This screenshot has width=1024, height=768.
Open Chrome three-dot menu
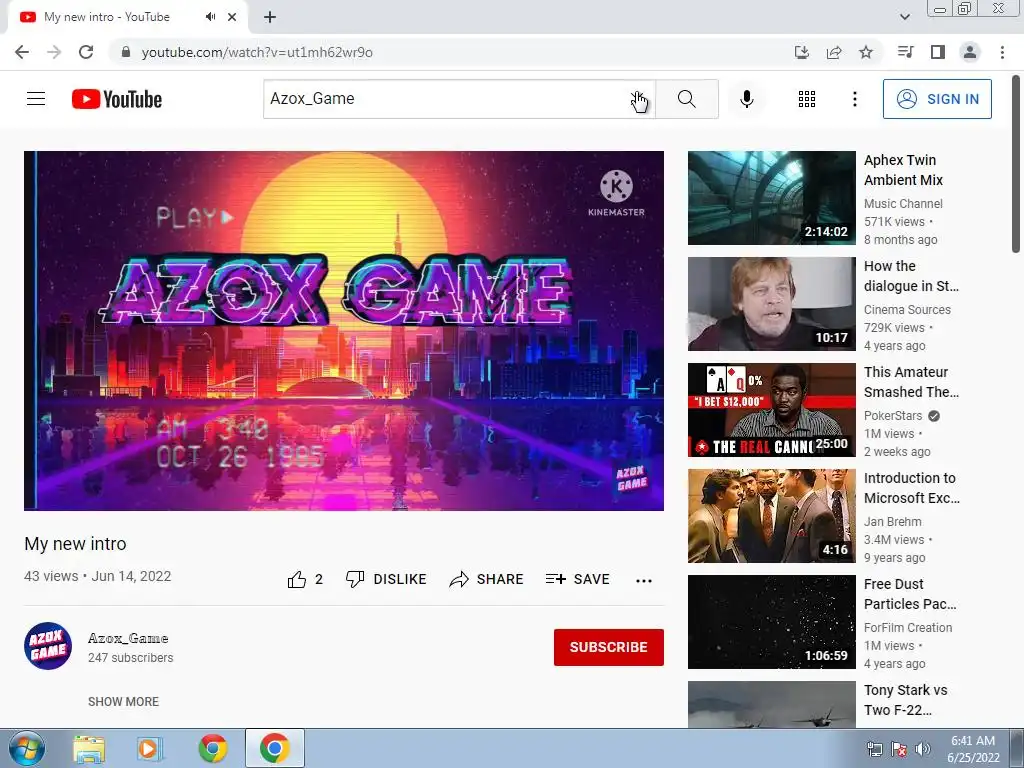click(x=1002, y=52)
